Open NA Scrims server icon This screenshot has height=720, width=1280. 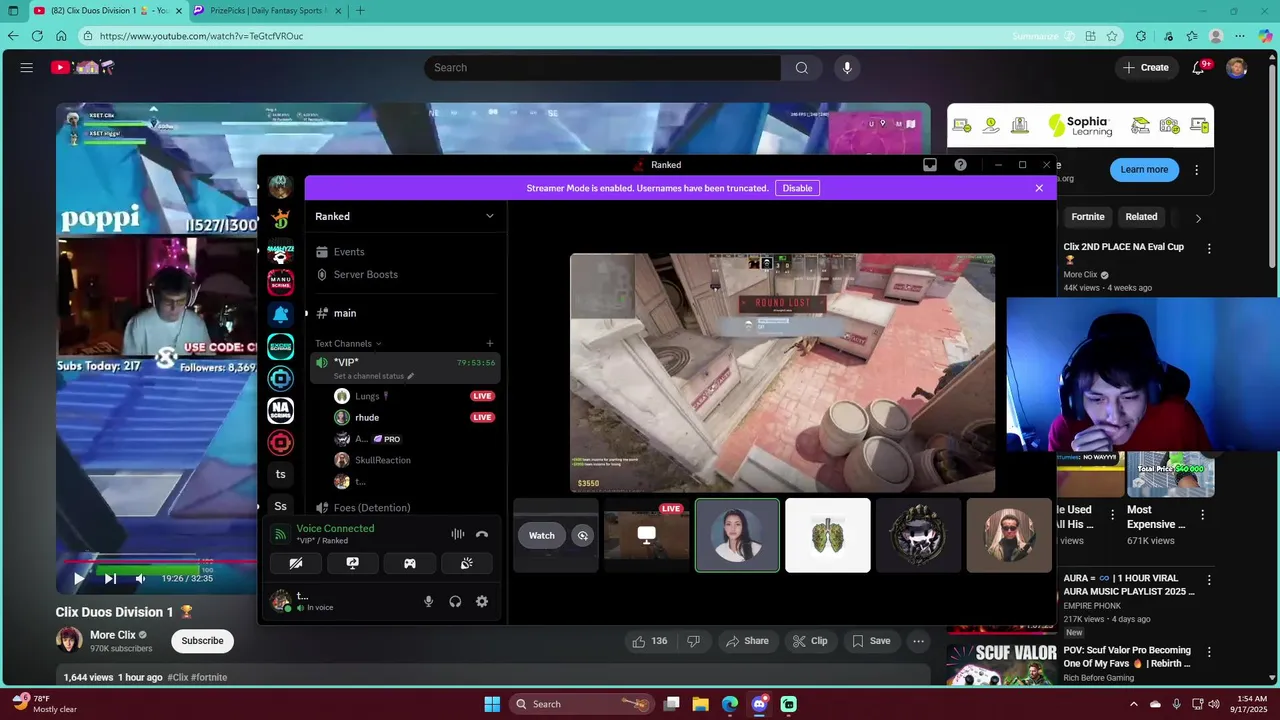[x=281, y=410]
